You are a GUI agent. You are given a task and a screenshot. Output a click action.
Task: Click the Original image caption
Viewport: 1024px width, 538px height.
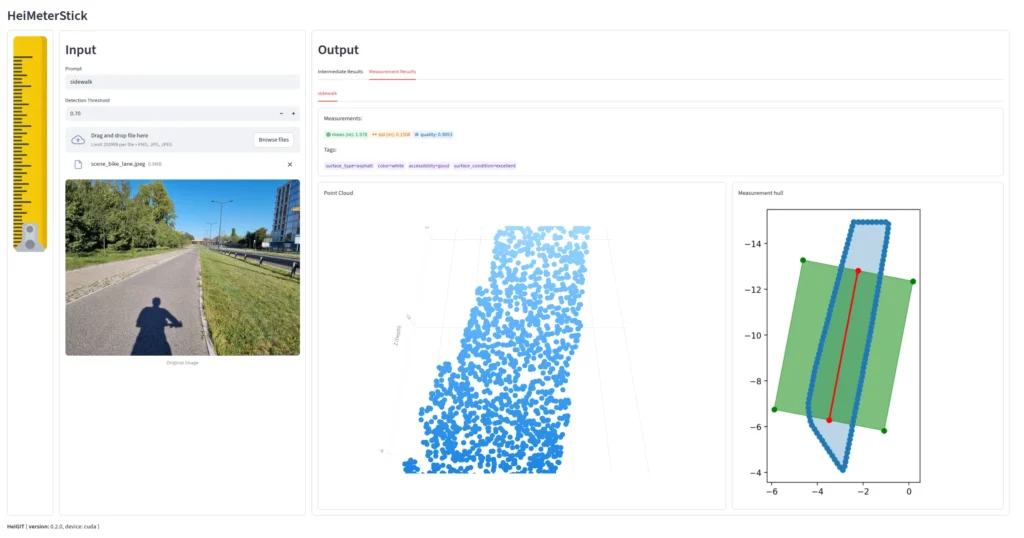(182, 362)
